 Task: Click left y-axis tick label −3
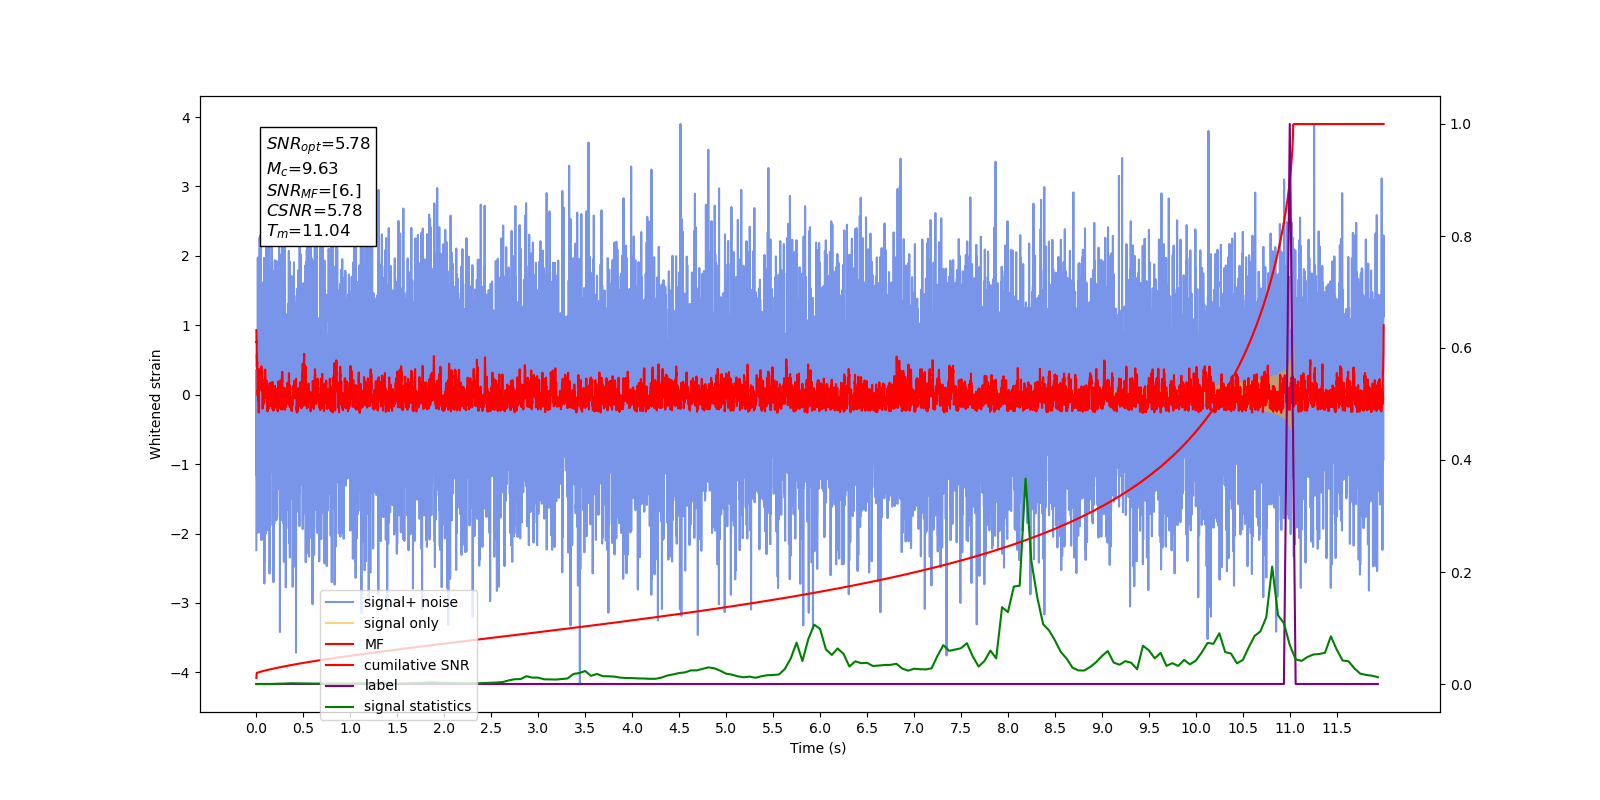179,603
